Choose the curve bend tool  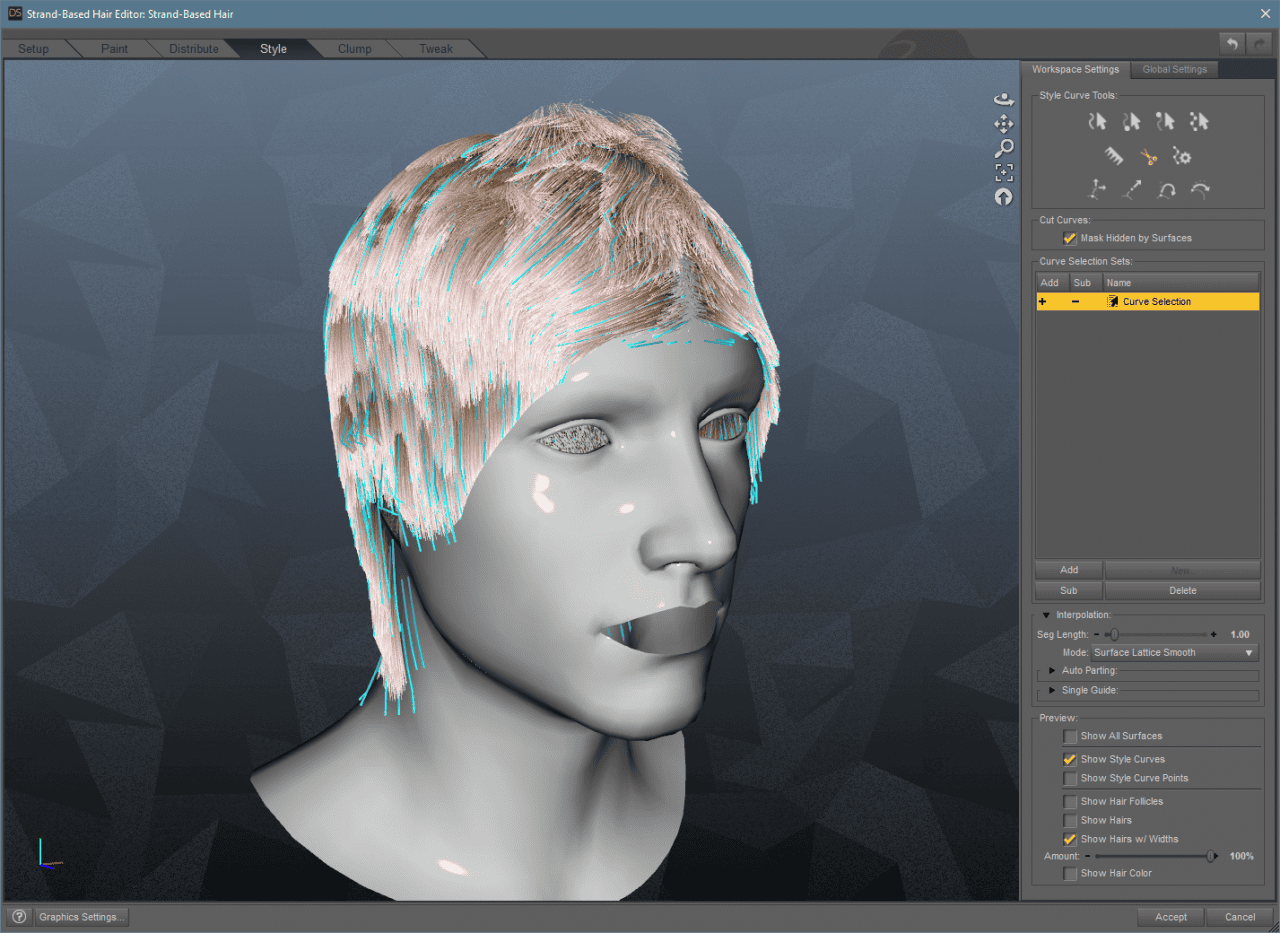click(x=1198, y=189)
